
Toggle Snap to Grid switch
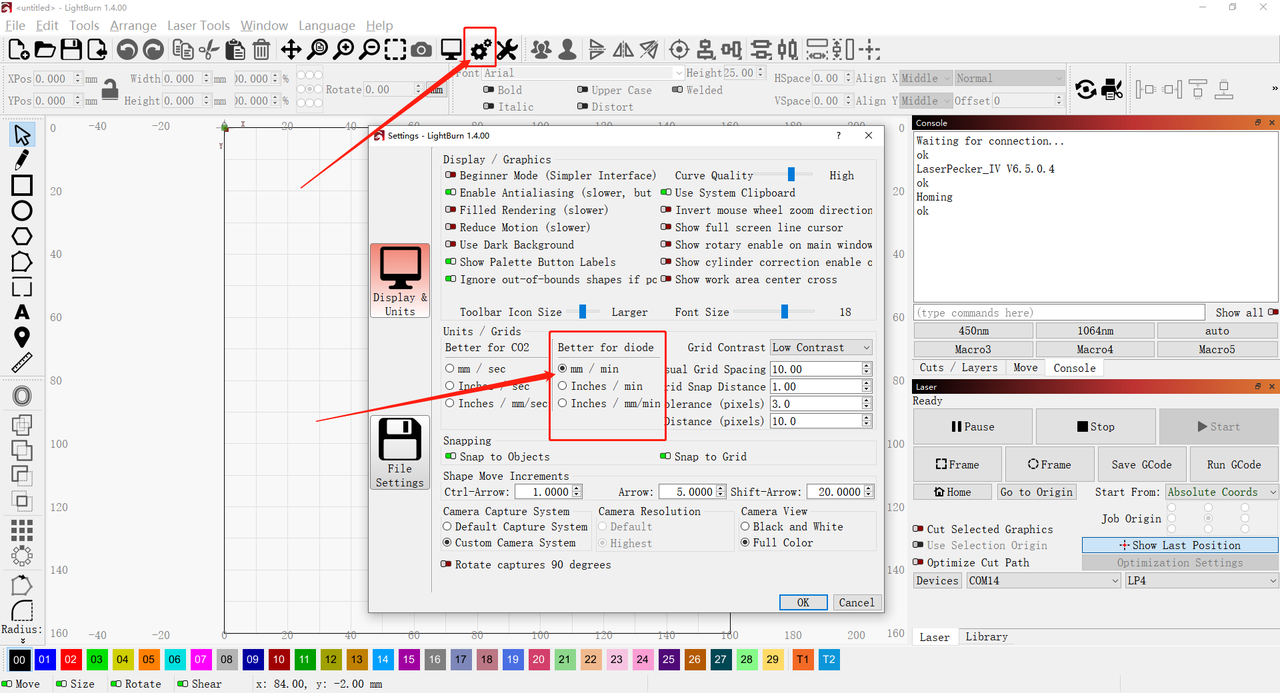pos(666,457)
